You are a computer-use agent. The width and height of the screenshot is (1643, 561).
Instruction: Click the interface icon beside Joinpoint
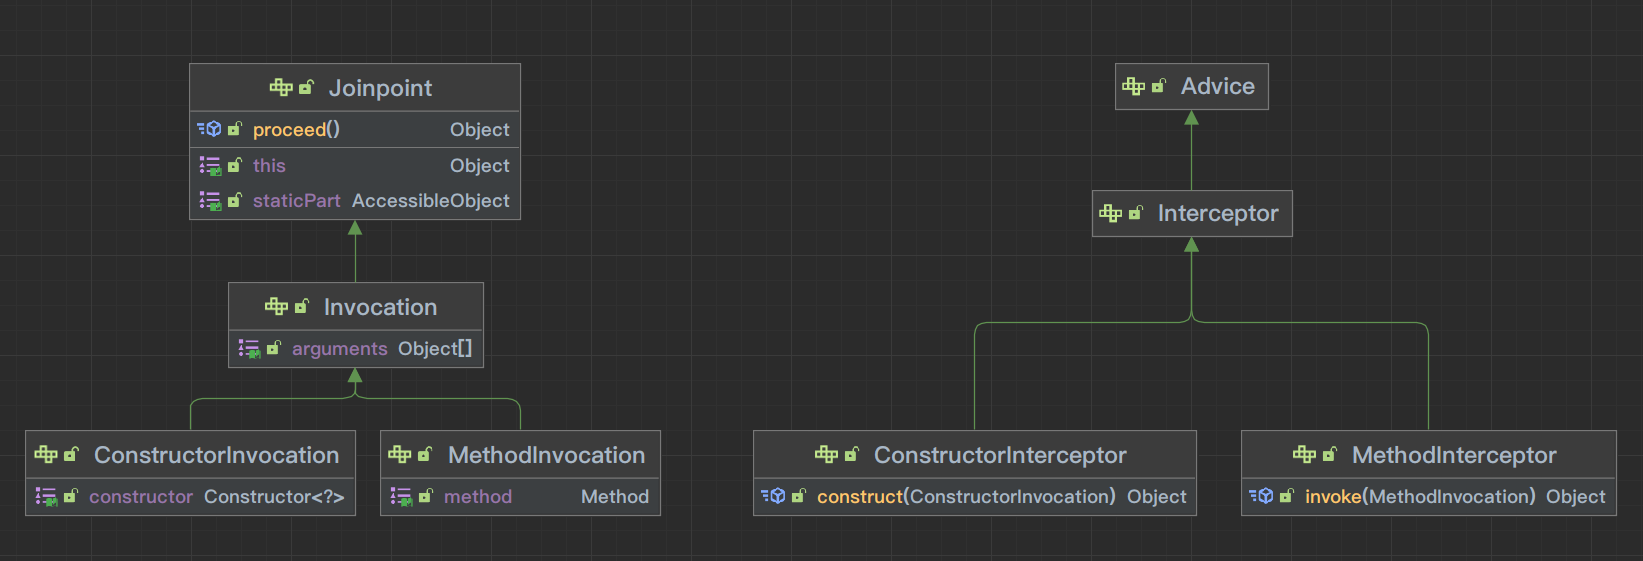tap(281, 88)
